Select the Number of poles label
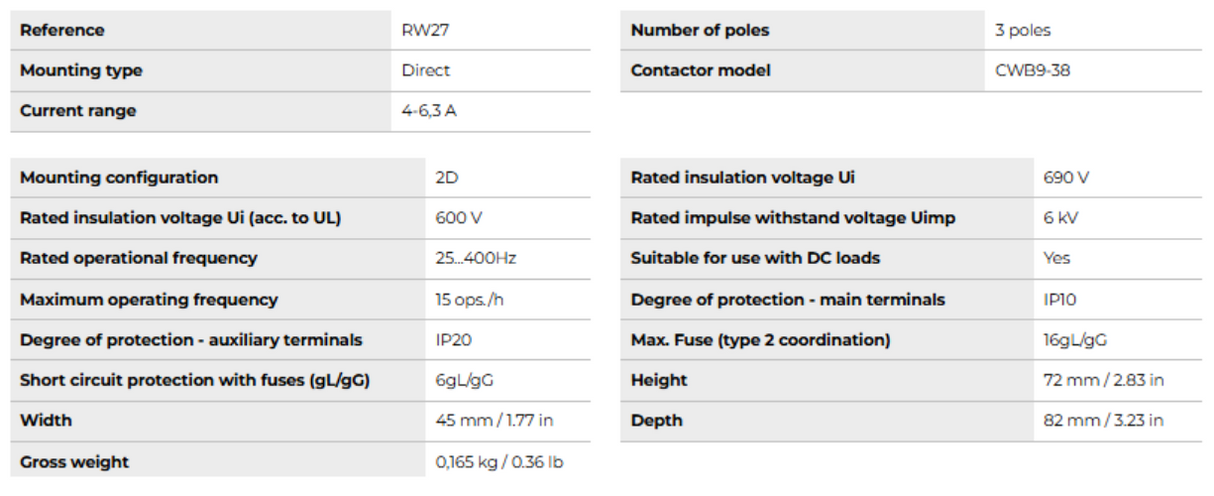1214x496 pixels. [700, 30]
